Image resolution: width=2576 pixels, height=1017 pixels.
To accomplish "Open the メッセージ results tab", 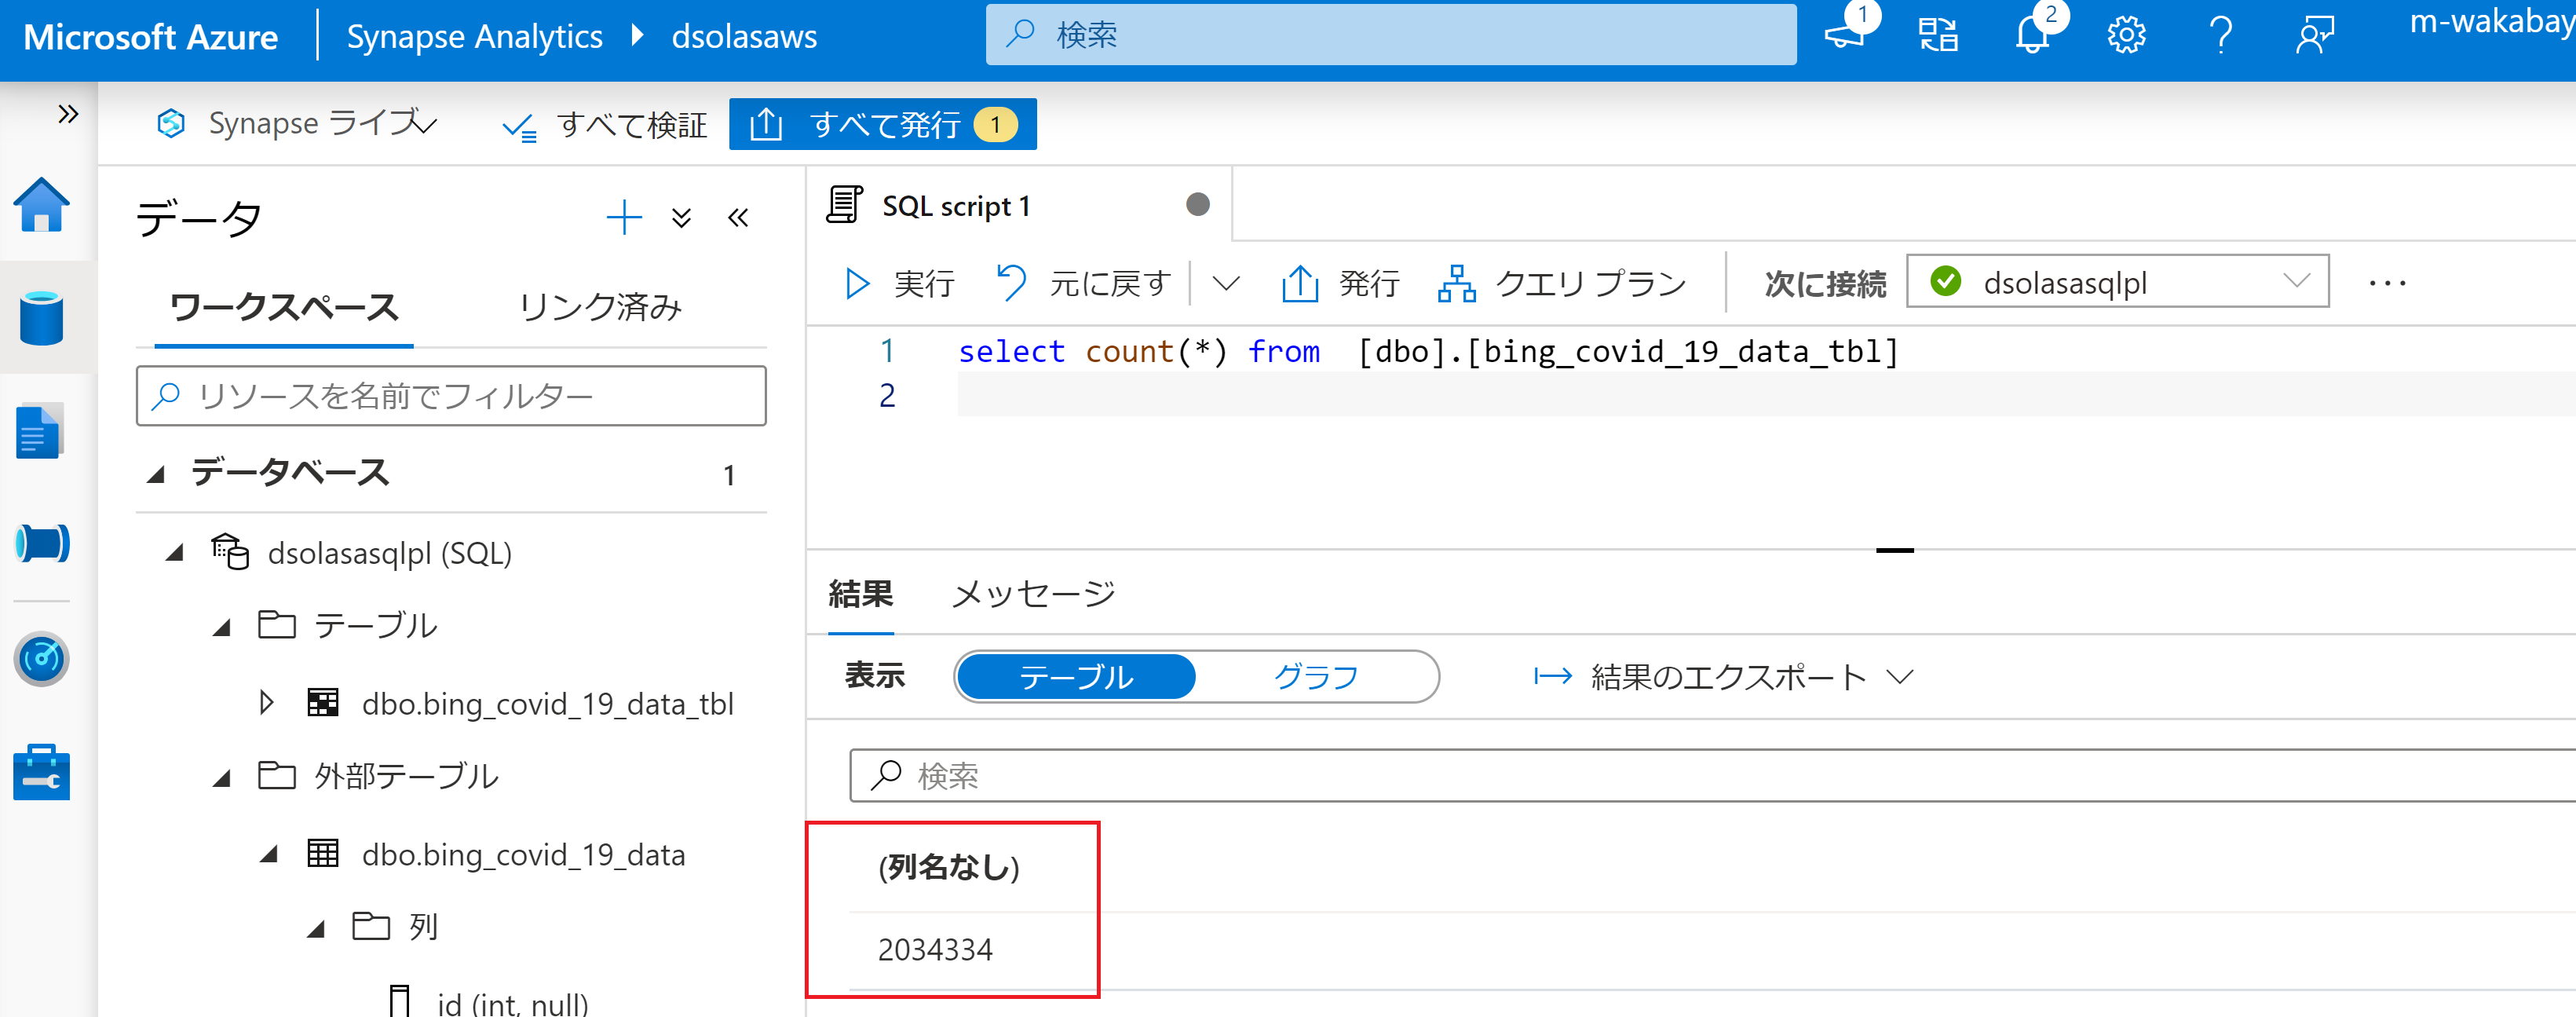I will click(x=1033, y=594).
